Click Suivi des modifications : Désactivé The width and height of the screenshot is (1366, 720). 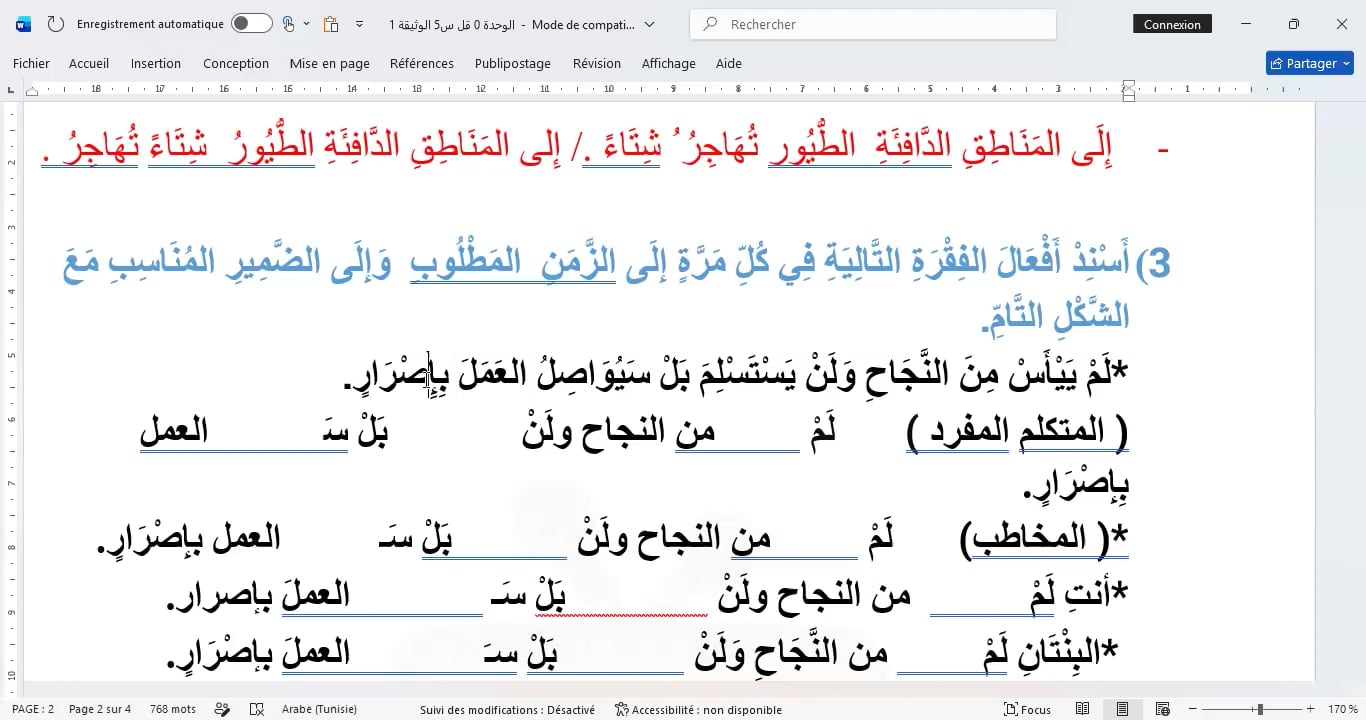pyautogui.click(x=507, y=709)
